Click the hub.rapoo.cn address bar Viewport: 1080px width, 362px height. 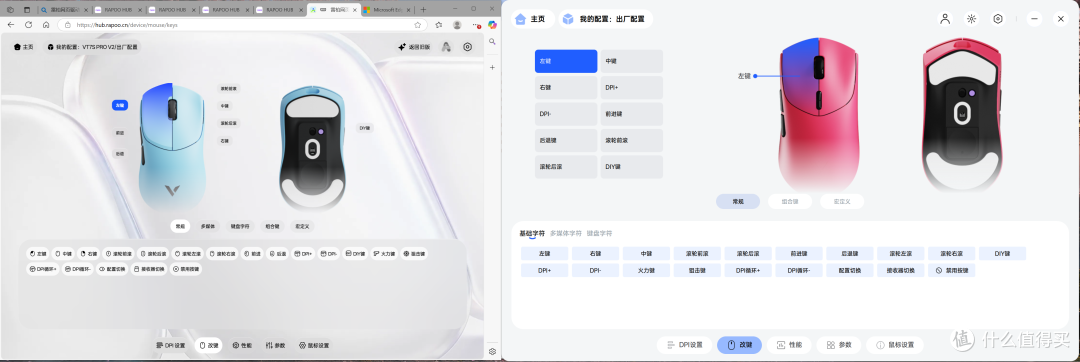tap(241, 24)
